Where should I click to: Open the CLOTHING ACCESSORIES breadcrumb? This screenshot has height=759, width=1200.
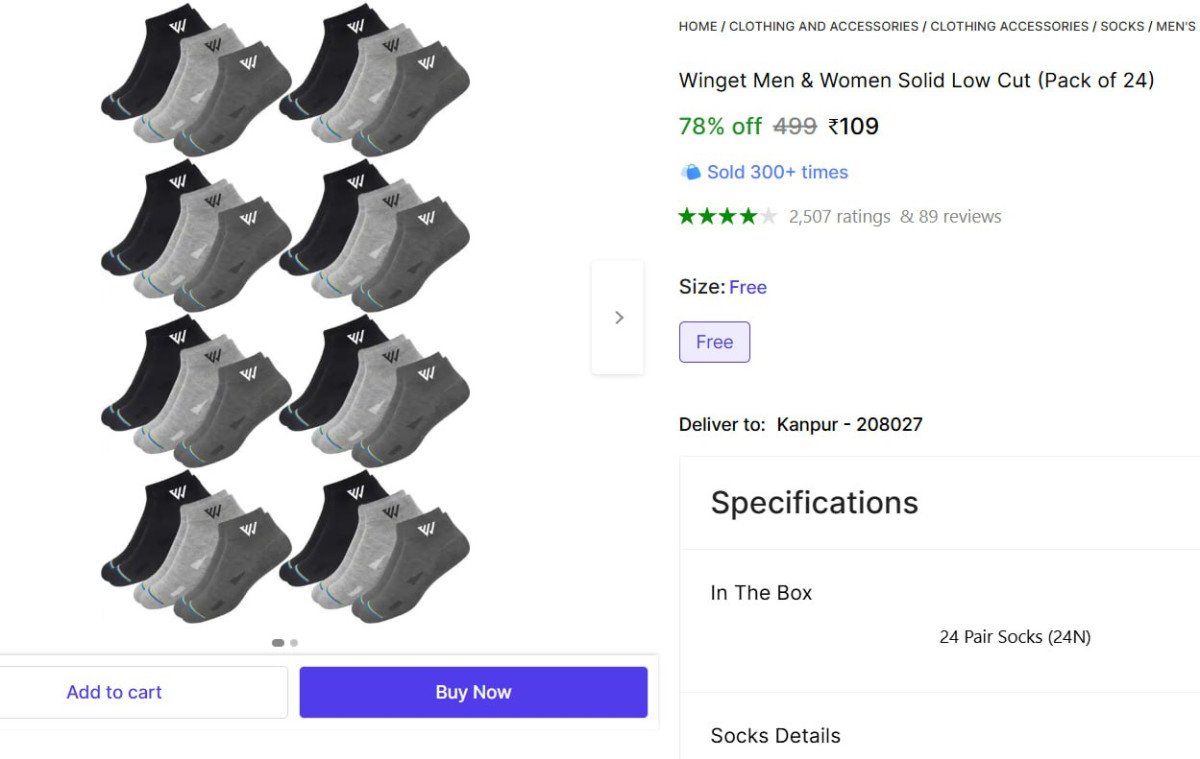click(1009, 26)
